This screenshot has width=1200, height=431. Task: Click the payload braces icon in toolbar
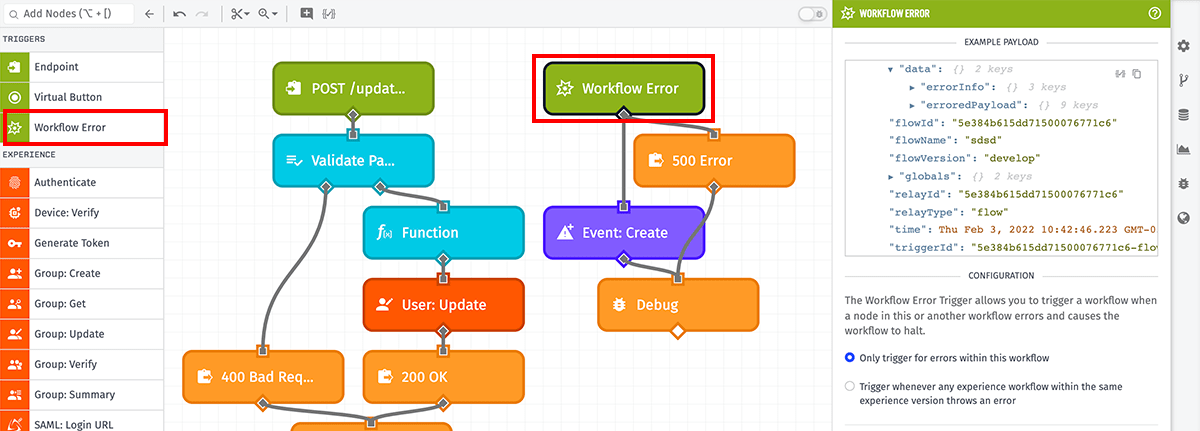329,14
